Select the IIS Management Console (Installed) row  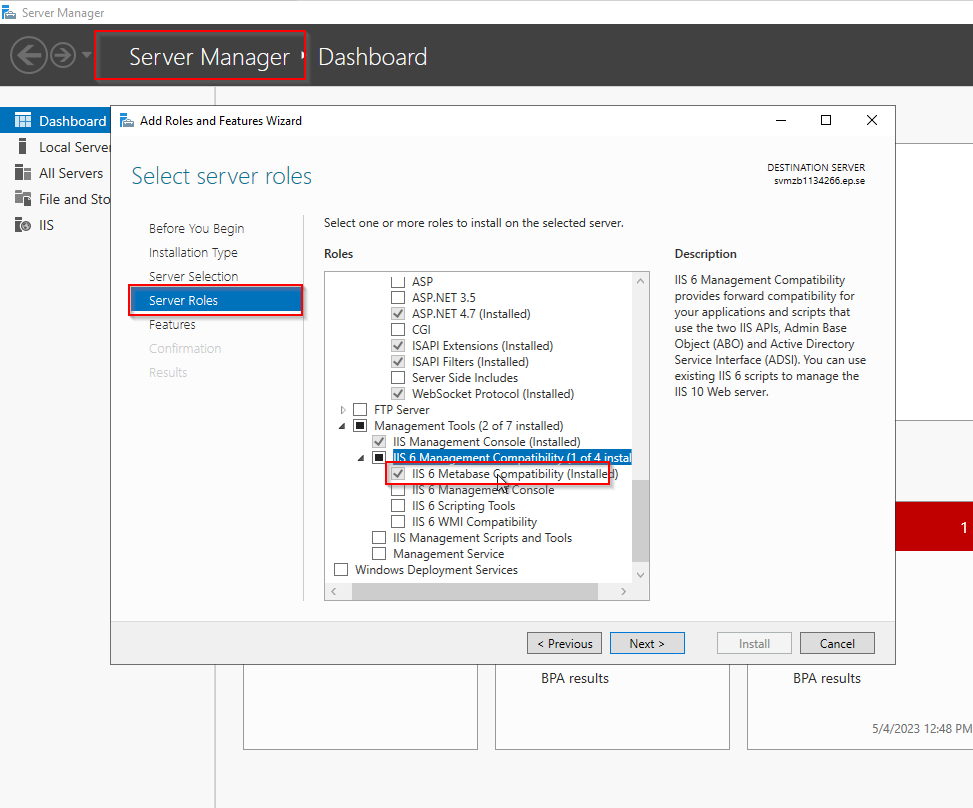[x=486, y=442]
